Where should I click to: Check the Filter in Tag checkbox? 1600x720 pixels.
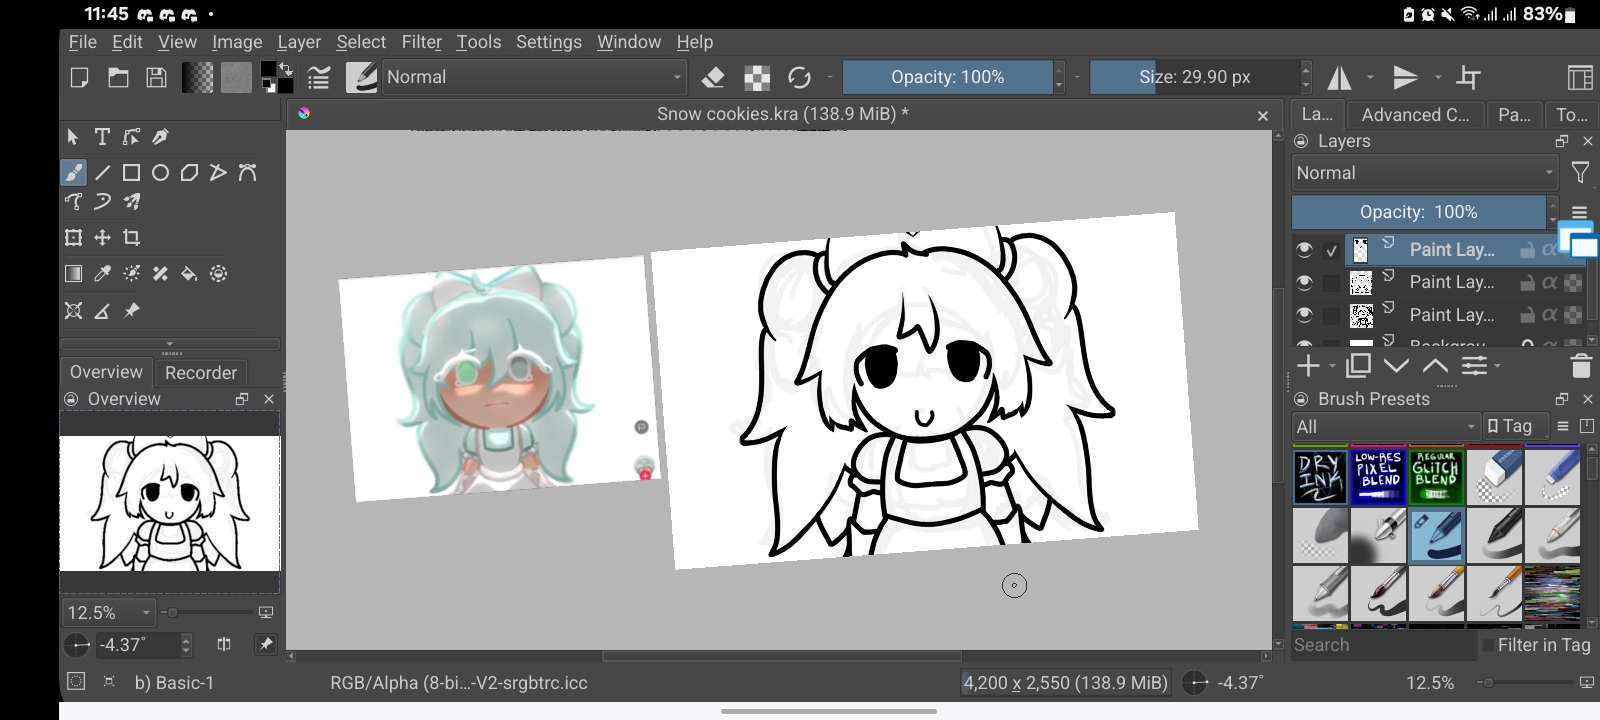pos(1488,646)
